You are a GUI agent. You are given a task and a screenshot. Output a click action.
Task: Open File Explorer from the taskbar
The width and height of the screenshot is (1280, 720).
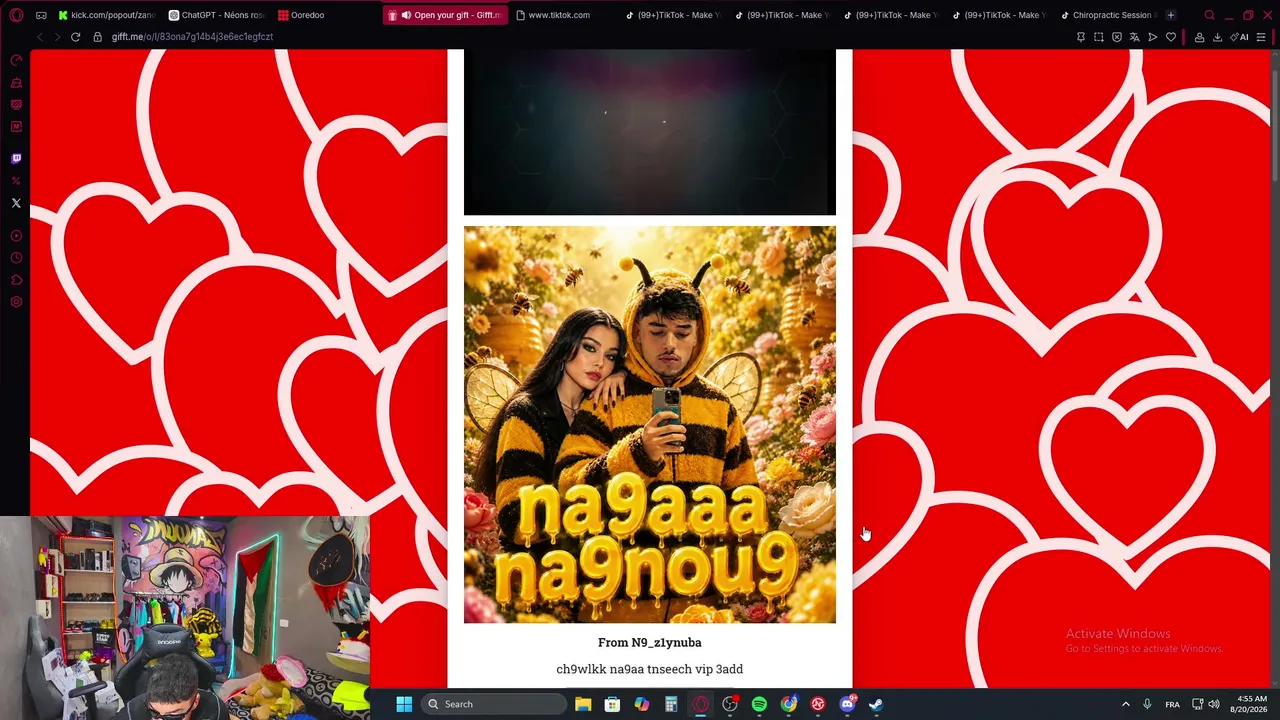click(583, 704)
